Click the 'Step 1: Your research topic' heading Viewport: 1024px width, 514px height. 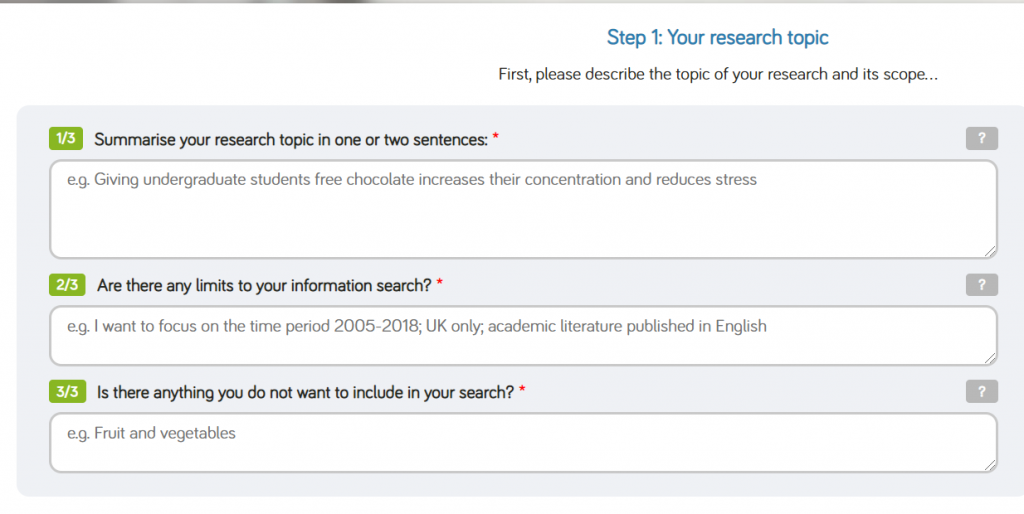point(717,38)
